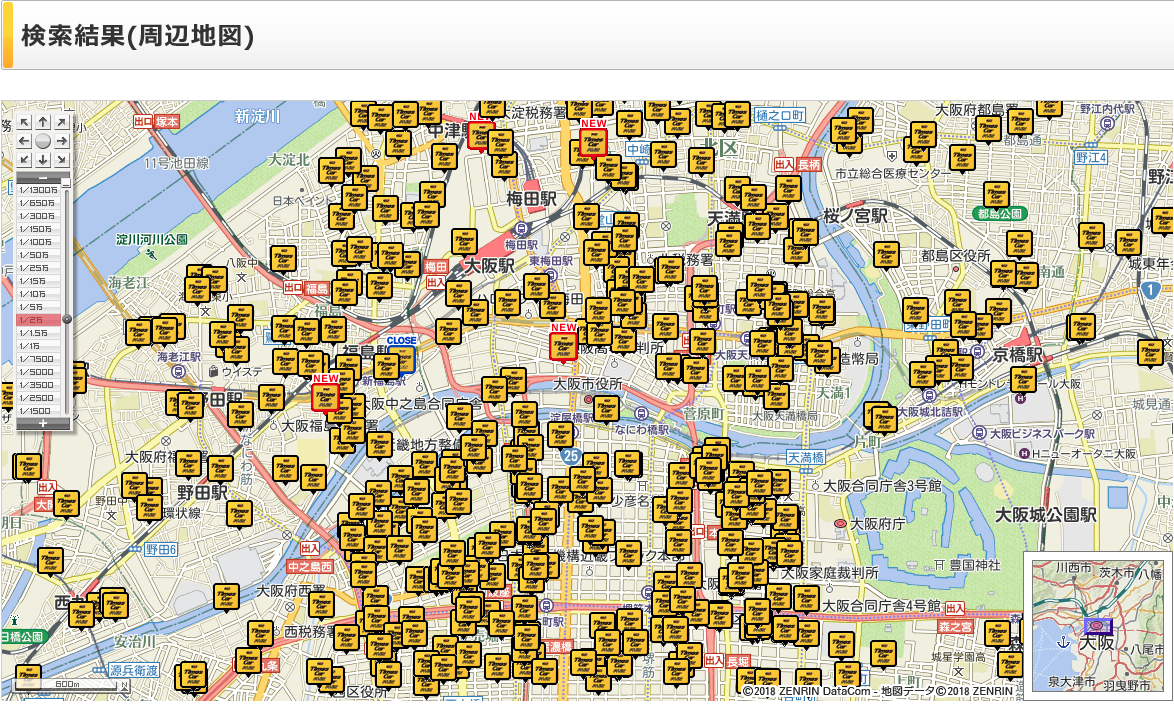Zoom in with the plus bar
This screenshot has width=1174, height=704.
[43, 423]
